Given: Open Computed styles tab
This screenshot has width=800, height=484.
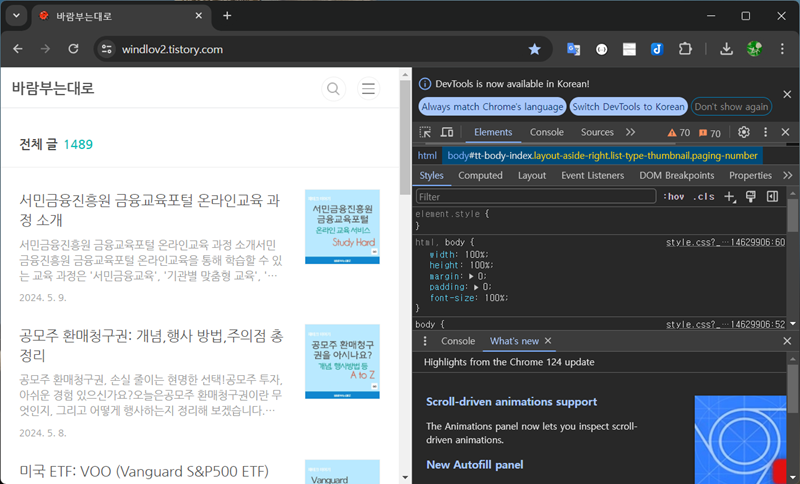Looking at the screenshot, I should coord(480,175).
